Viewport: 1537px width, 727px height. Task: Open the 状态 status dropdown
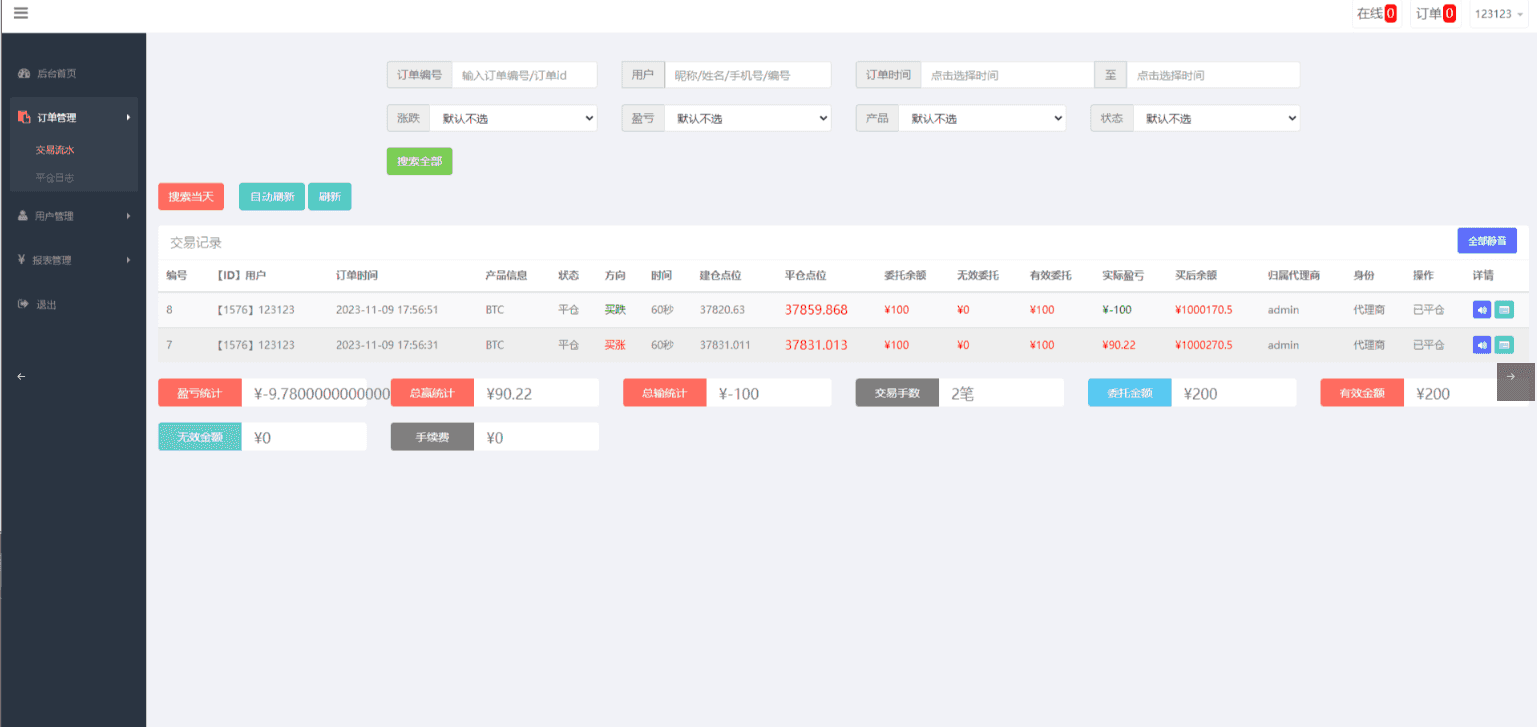tap(1216, 119)
